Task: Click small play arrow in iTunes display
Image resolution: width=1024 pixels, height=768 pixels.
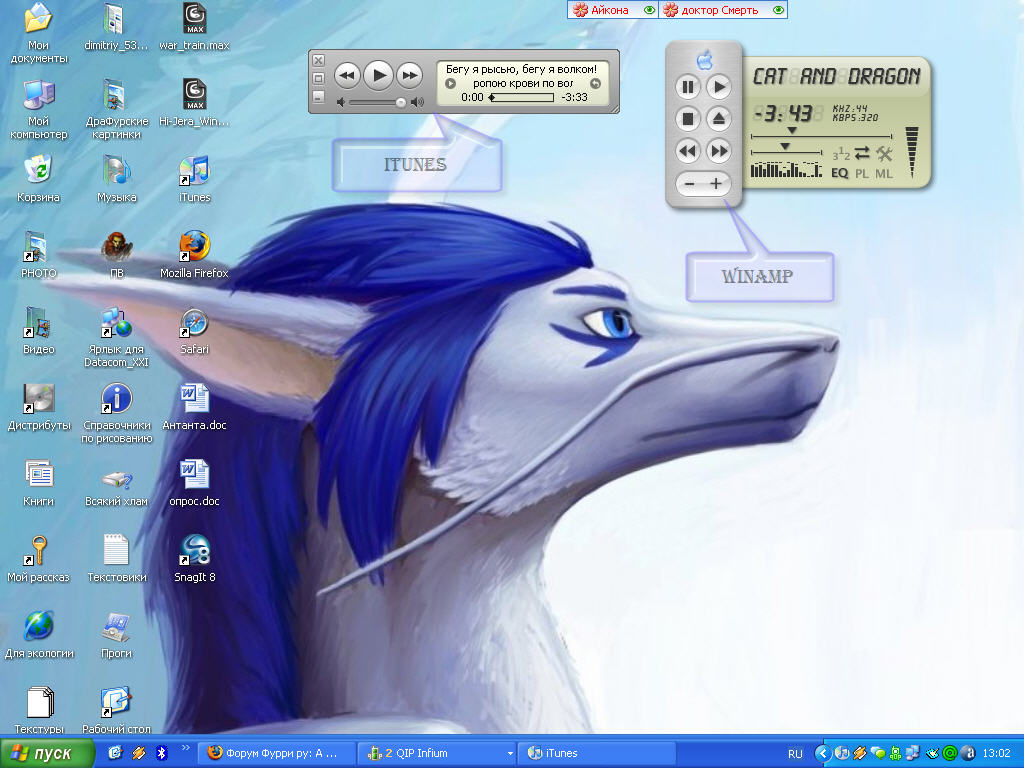Action: pyautogui.click(x=450, y=84)
